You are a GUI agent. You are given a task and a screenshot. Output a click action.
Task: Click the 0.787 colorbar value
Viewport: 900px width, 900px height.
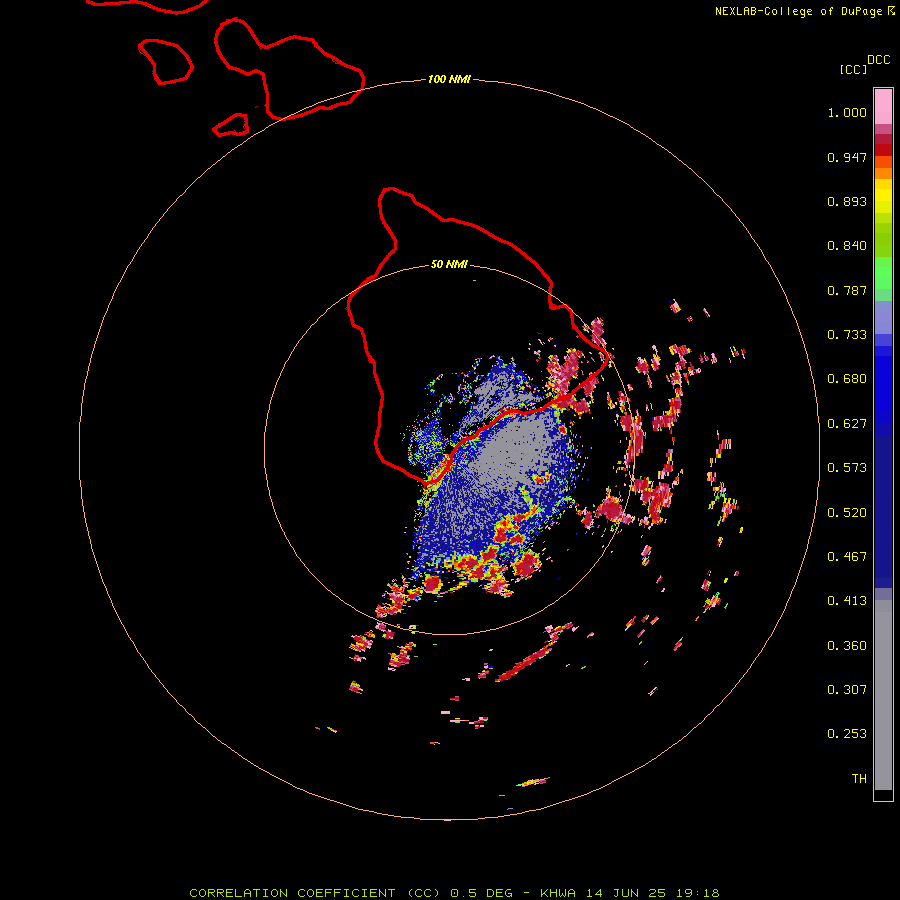coord(847,290)
